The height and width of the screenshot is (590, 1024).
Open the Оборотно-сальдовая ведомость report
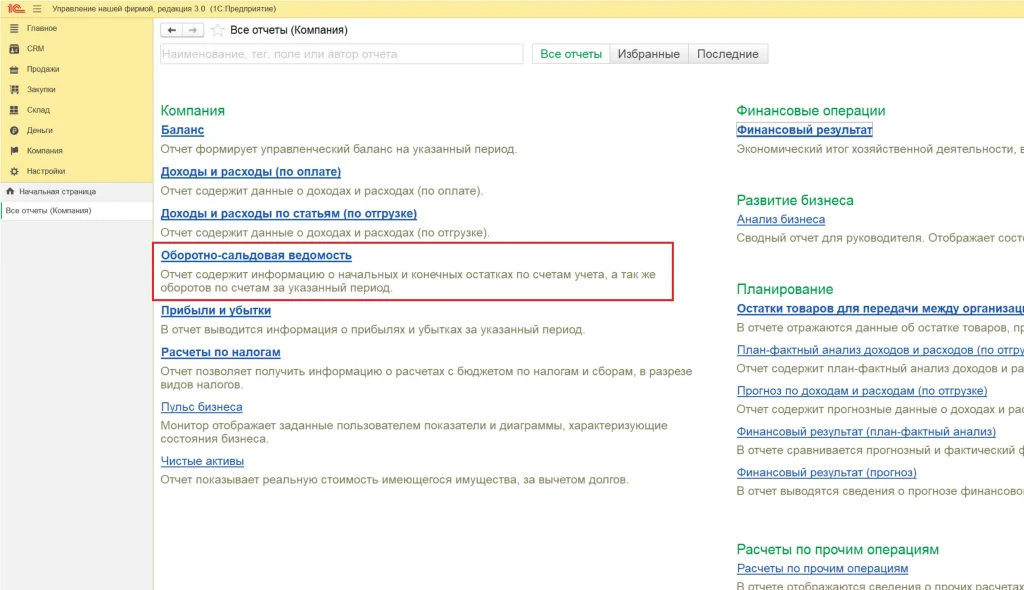click(x=256, y=255)
